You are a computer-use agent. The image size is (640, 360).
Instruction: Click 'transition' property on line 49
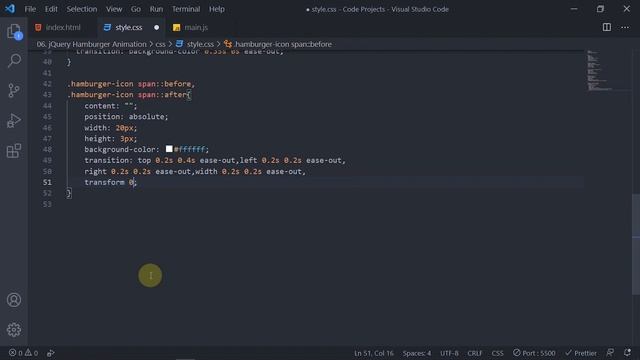(x=106, y=160)
